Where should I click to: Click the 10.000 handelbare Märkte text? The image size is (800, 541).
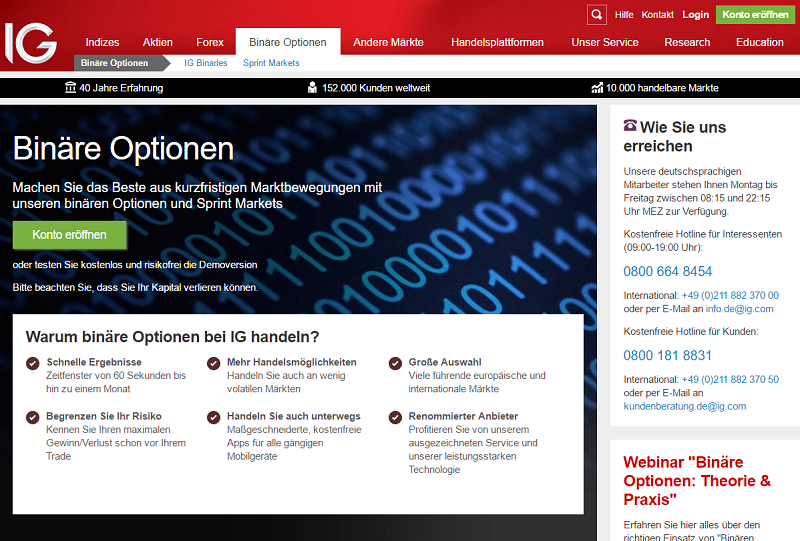(x=662, y=88)
